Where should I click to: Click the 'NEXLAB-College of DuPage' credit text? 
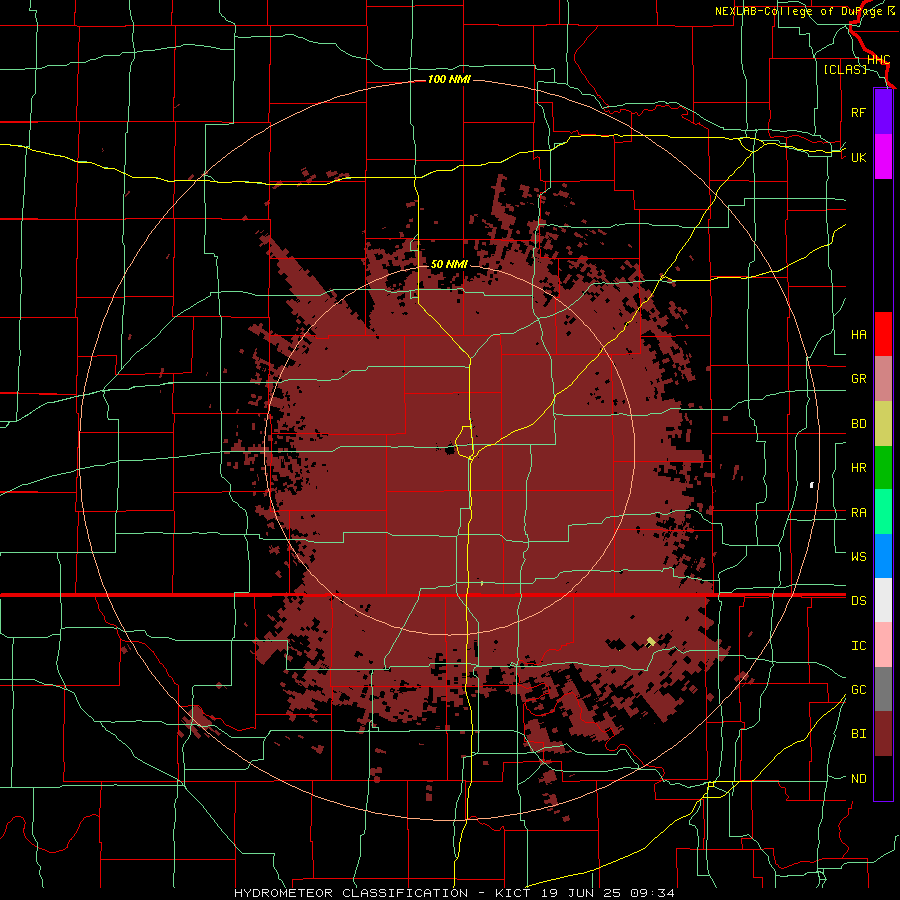[800, 11]
